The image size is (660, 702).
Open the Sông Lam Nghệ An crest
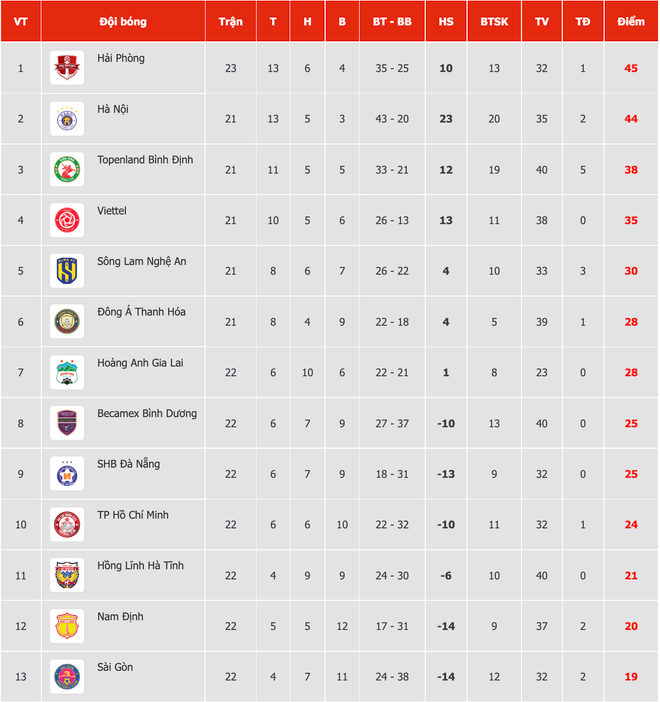[68, 271]
